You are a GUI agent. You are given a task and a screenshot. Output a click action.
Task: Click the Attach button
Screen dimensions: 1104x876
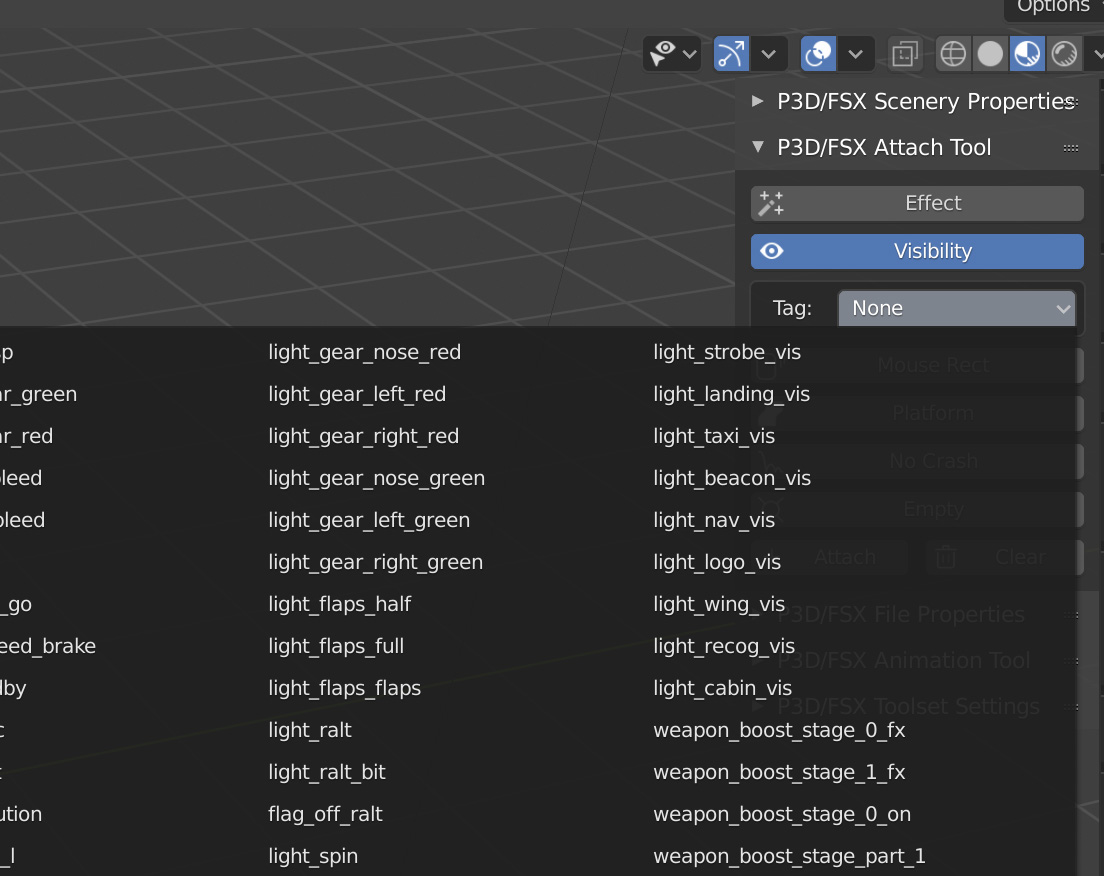tap(845, 557)
